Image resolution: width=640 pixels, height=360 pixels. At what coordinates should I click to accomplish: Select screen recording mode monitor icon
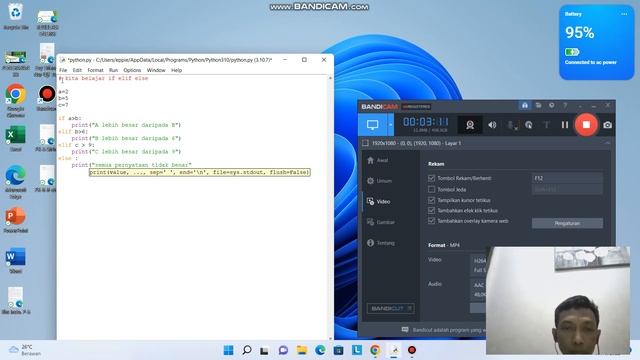point(372,124)
